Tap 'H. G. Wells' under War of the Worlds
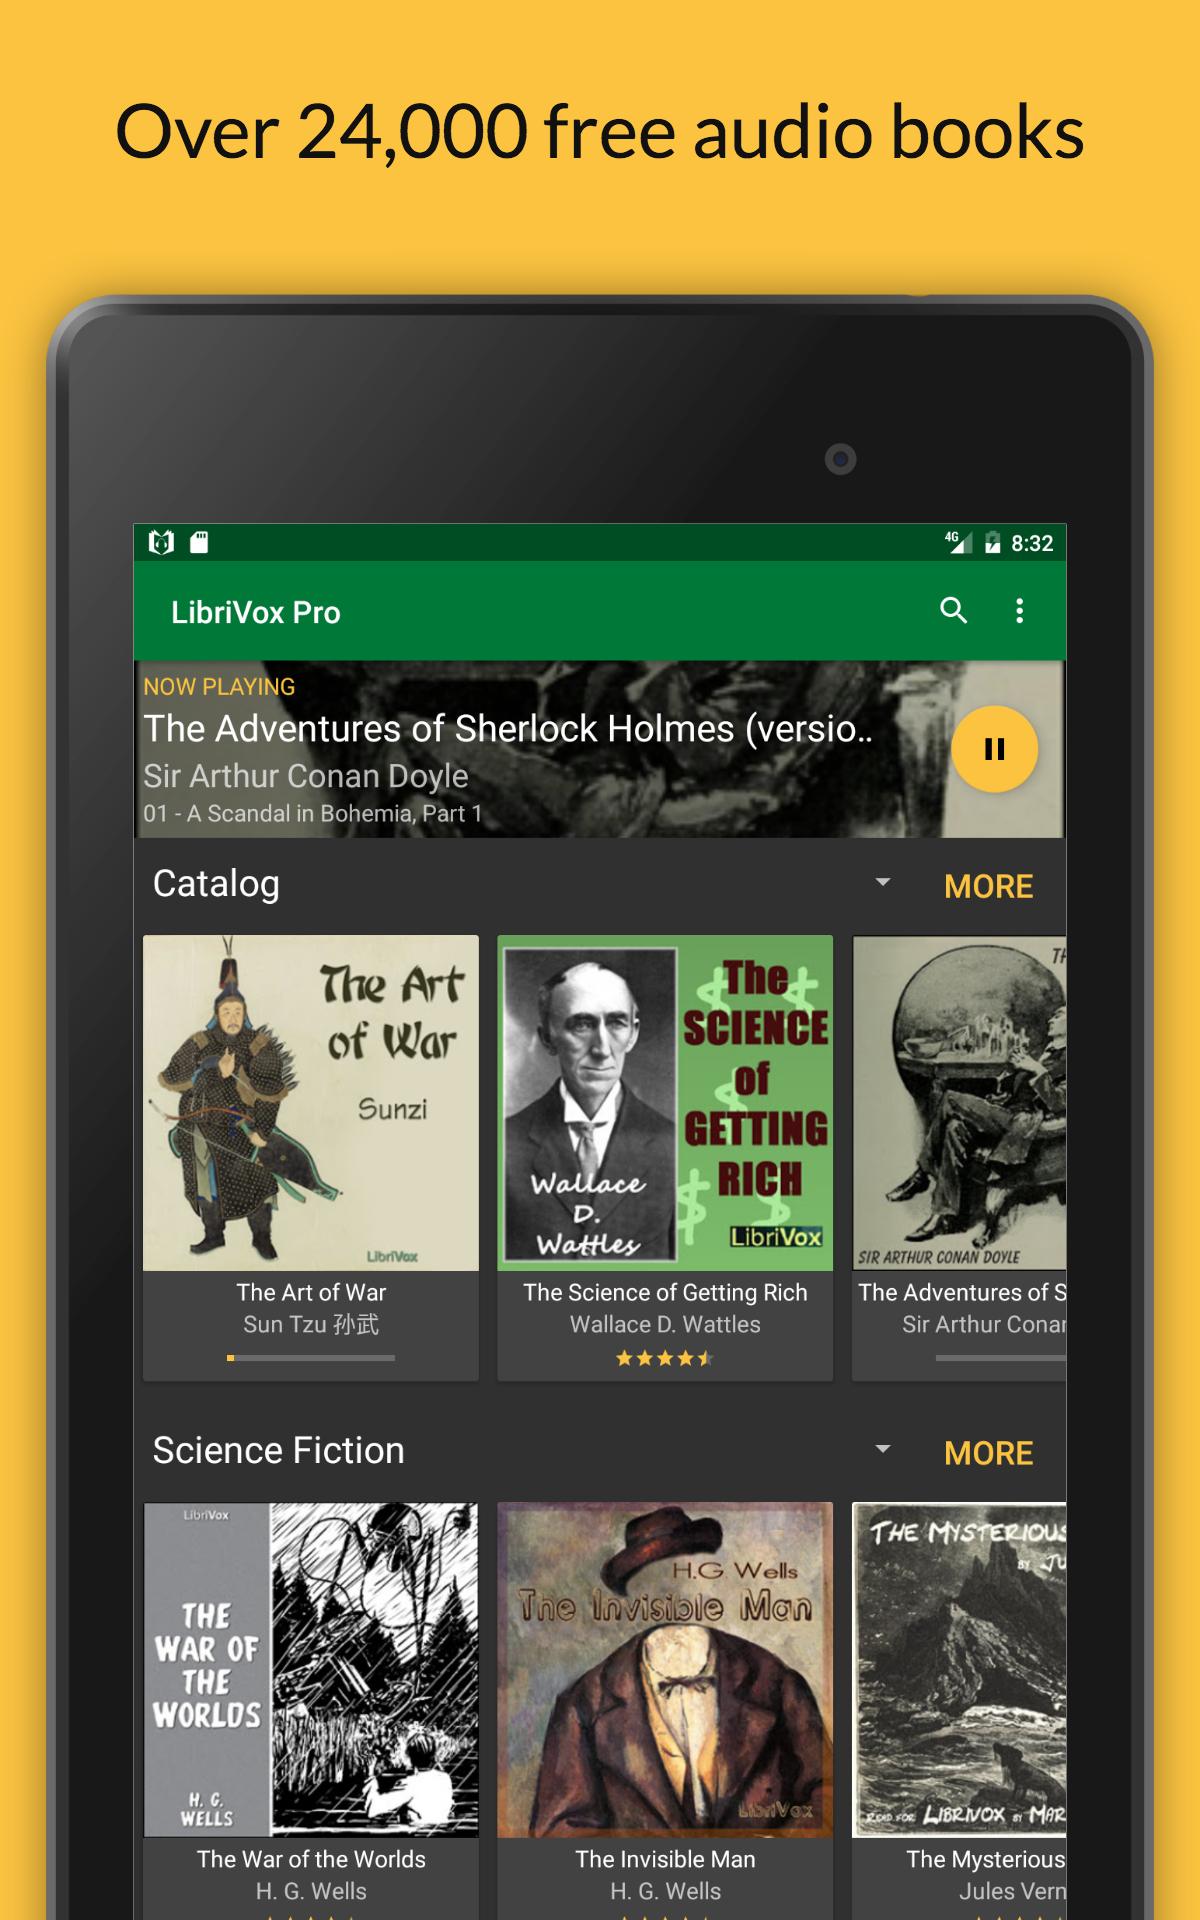Image resolution: width=1200 pixels, height=1920 pixels. click(x=311, y=1891)
